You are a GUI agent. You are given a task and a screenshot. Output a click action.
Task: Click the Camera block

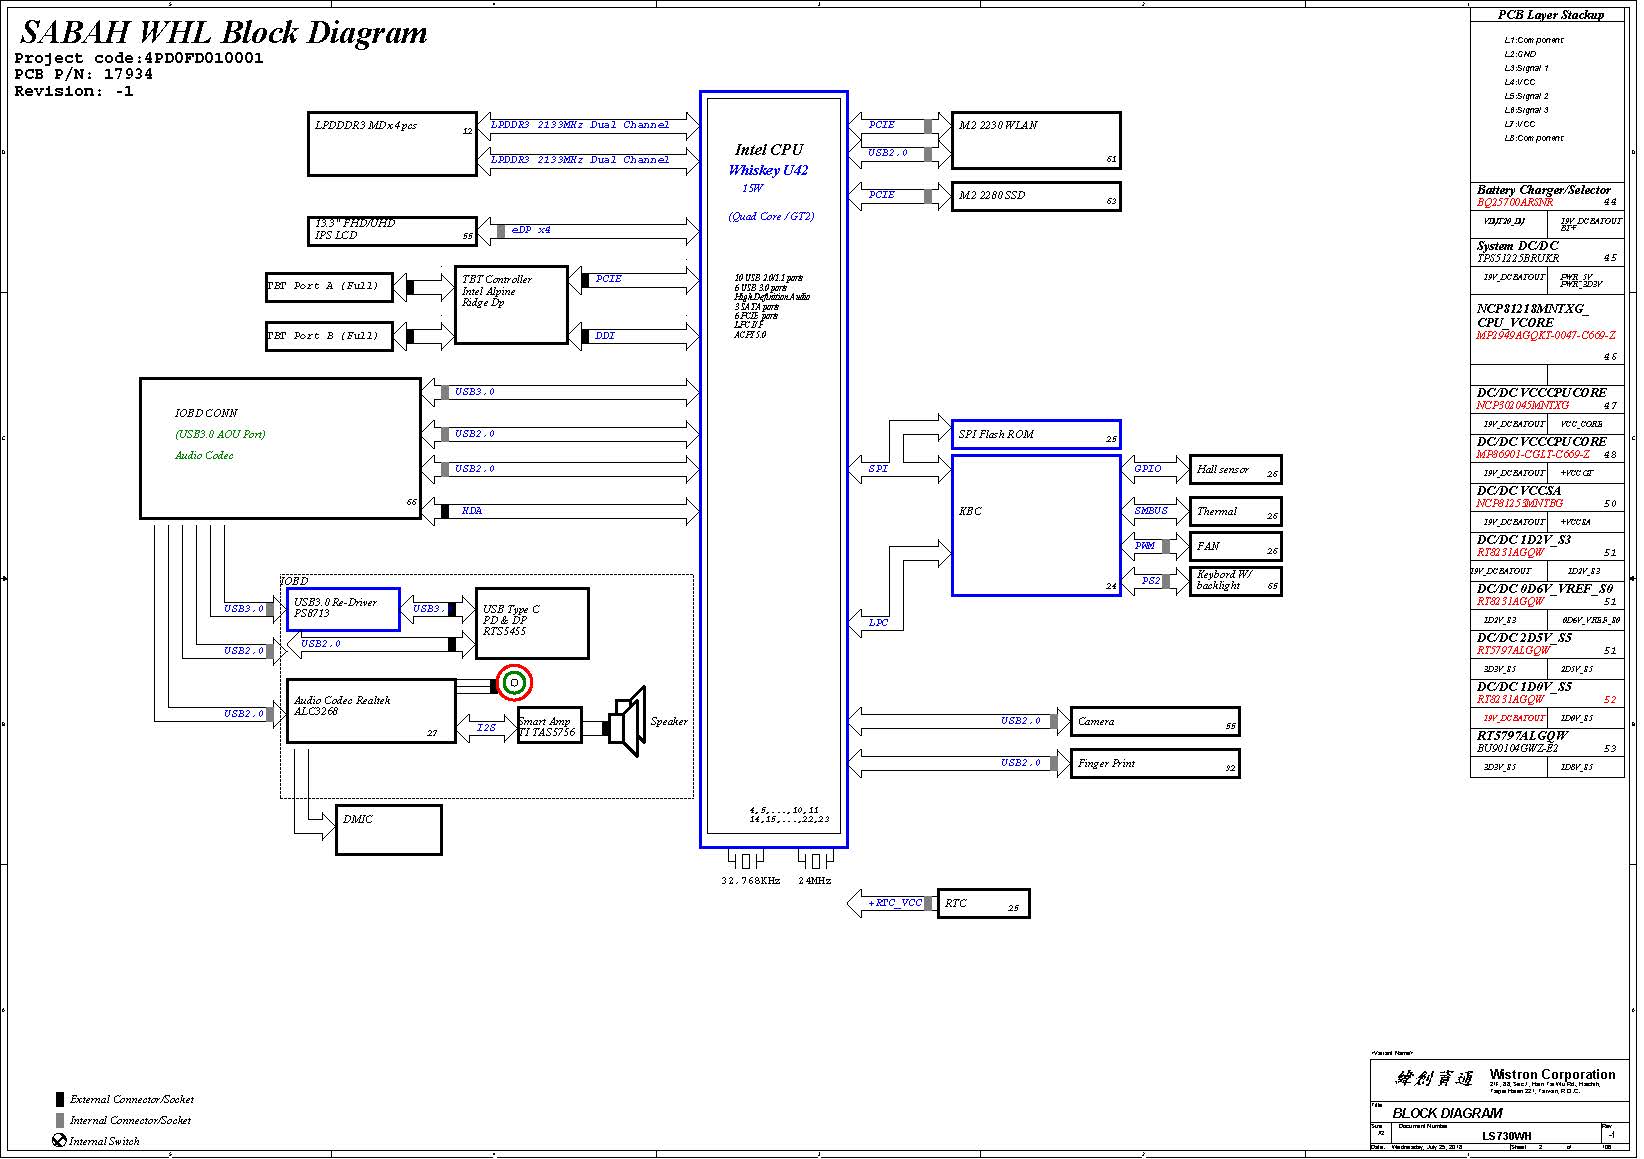(1155, 722)
